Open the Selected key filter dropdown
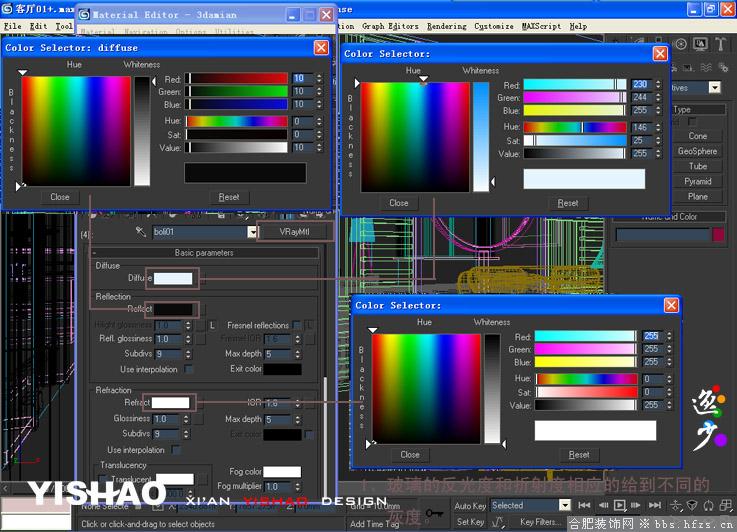This screenshot has width=737, height=532. pos(565,505)
